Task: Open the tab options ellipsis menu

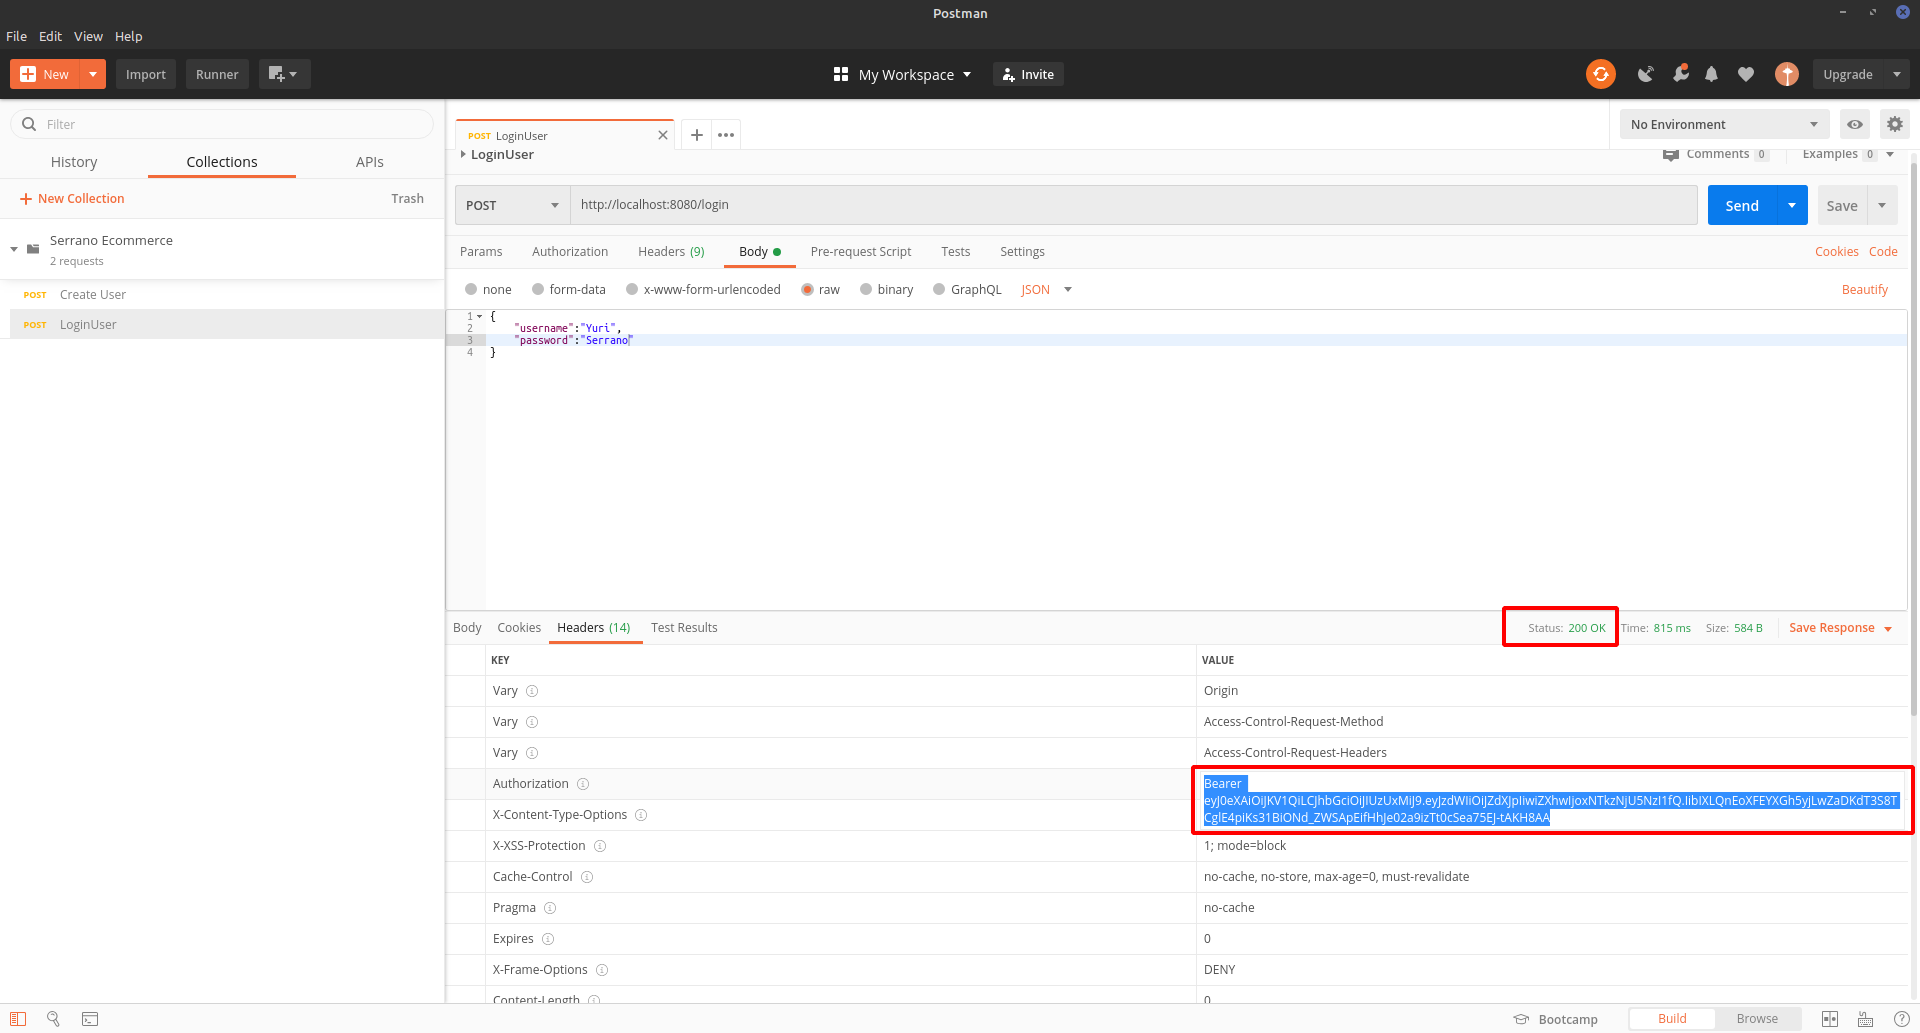Action: point(726,135)
